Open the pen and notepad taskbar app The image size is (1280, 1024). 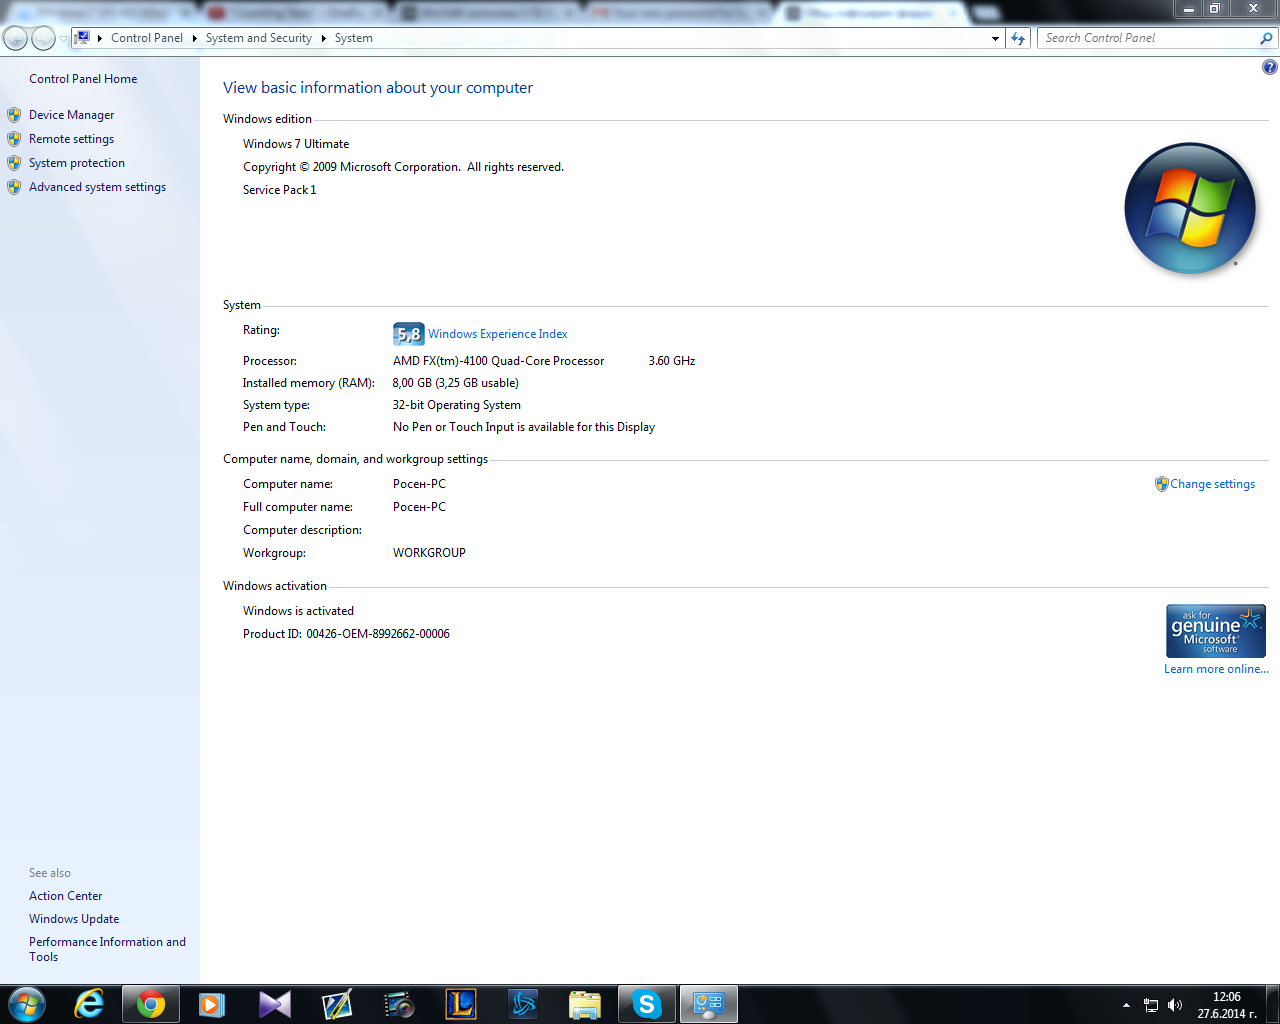pos(337,1004)
